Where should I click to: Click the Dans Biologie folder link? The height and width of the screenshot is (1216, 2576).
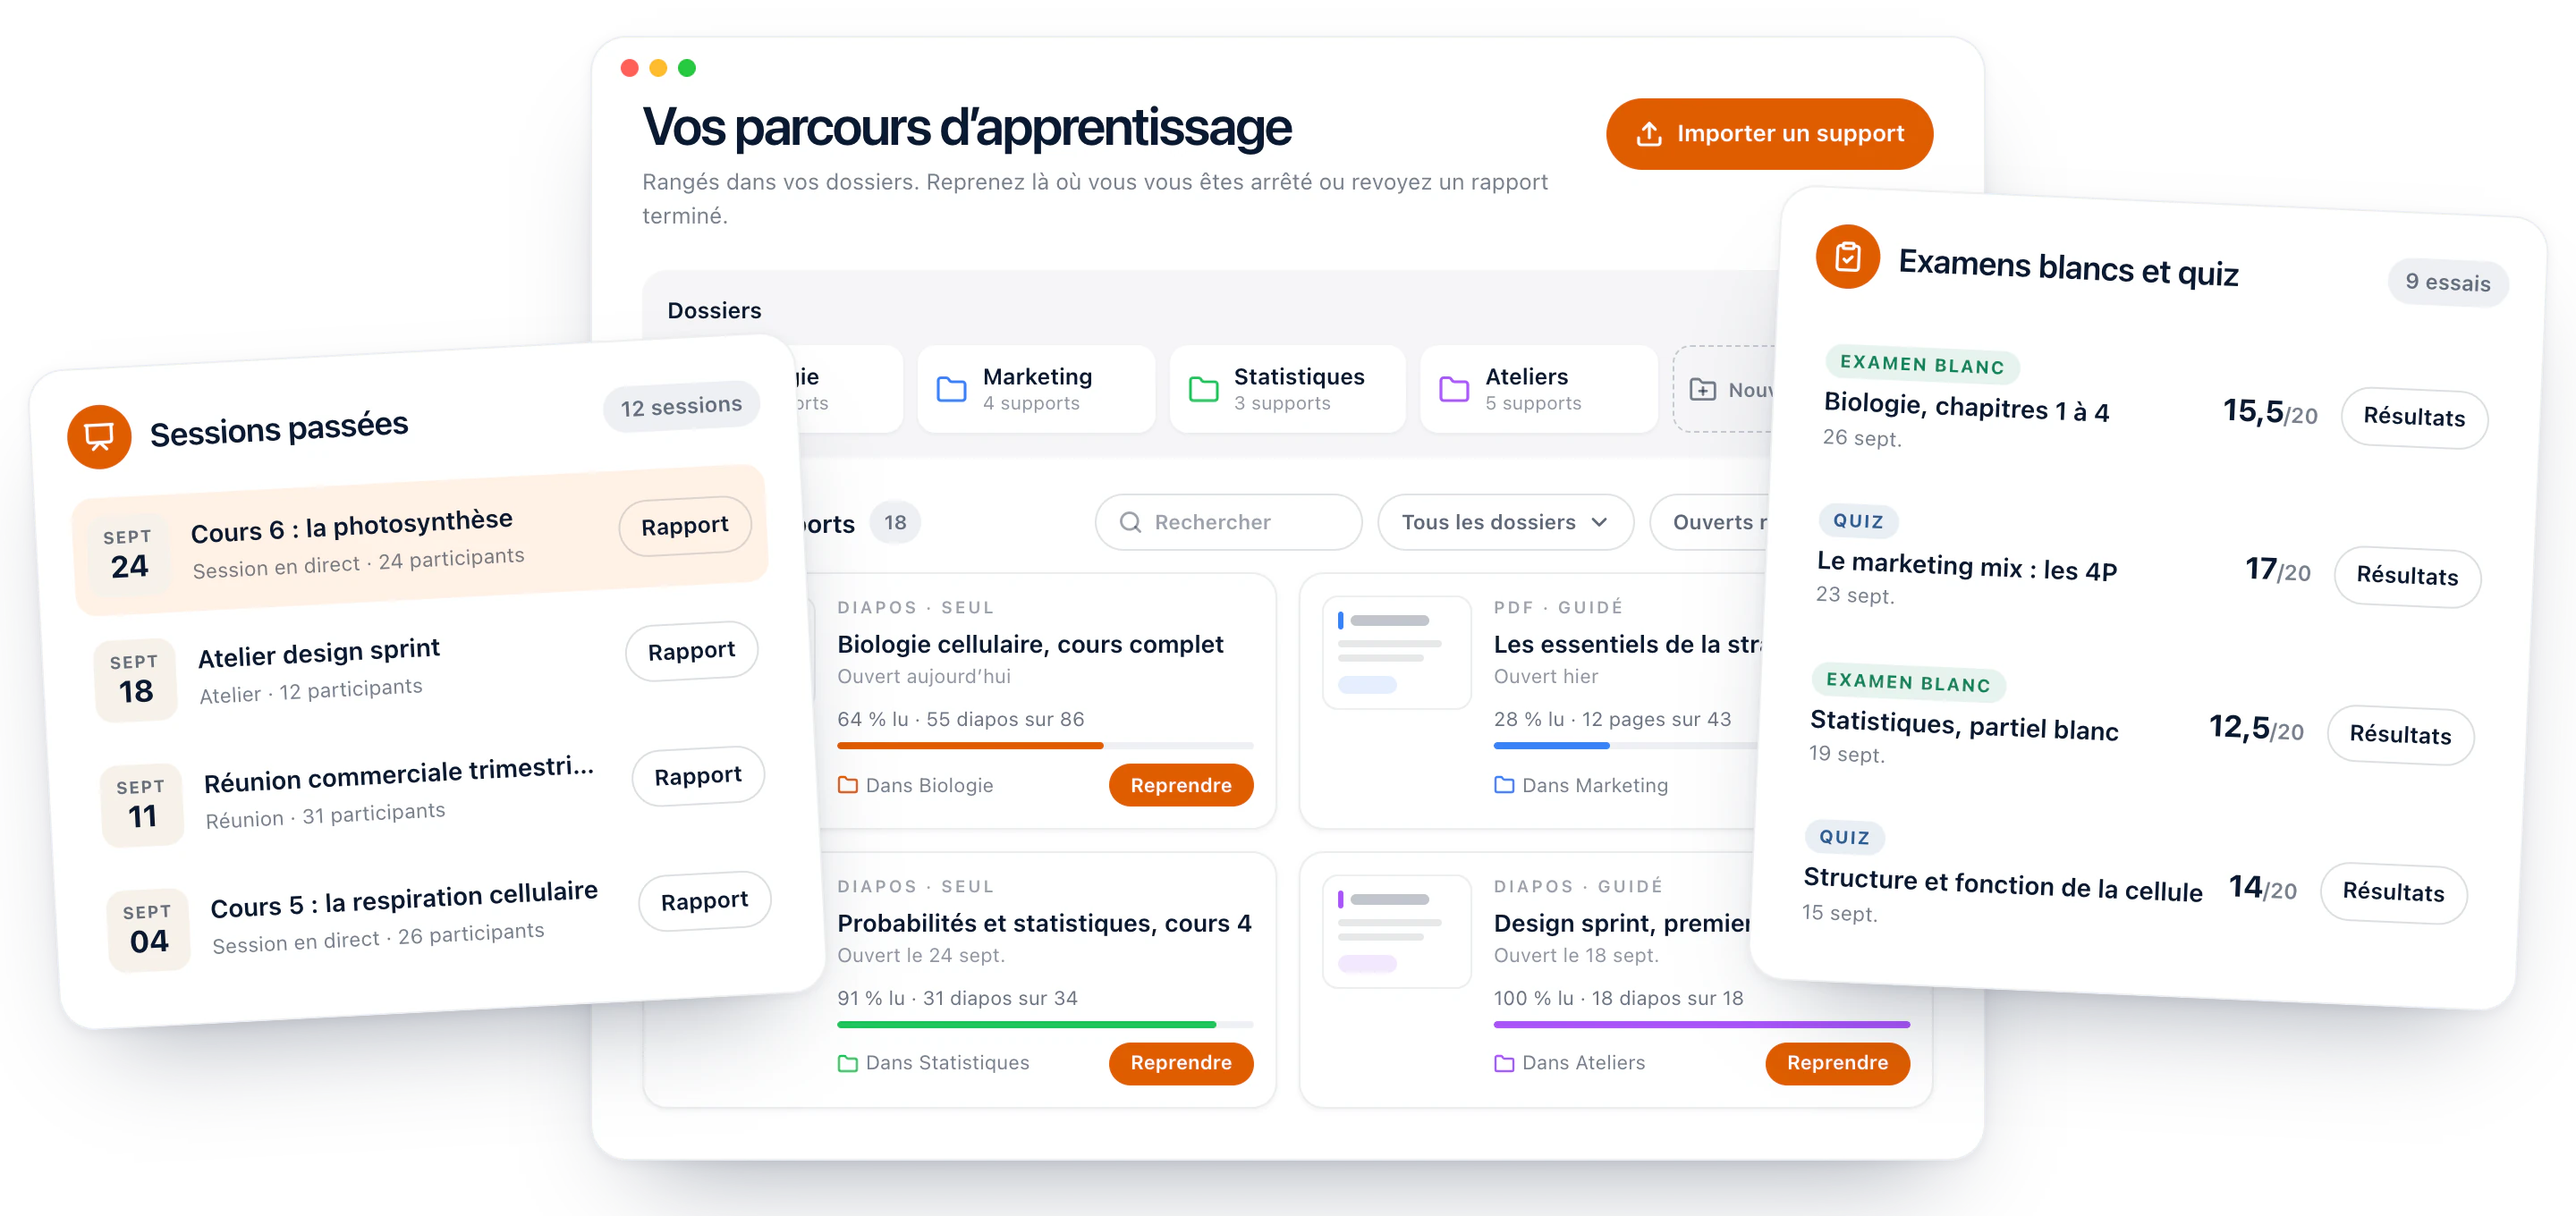[x=915, y=785]
